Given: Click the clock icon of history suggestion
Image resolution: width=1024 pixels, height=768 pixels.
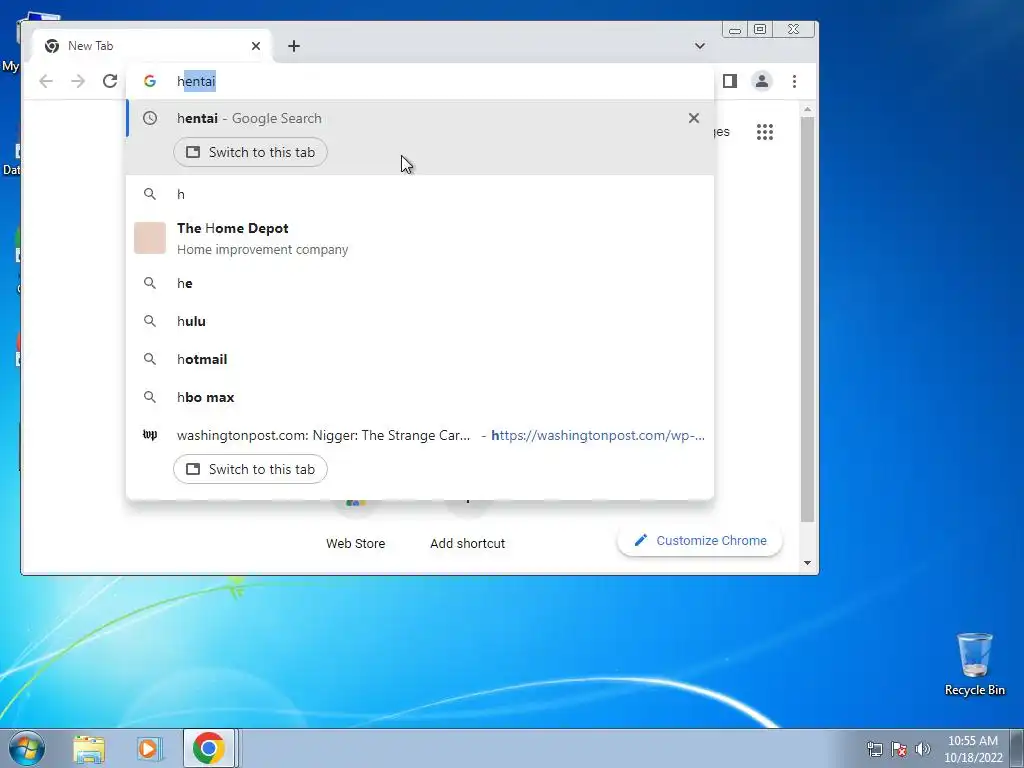Looking at the screenshot, I should pyautogui.click(x=150, y=118).
